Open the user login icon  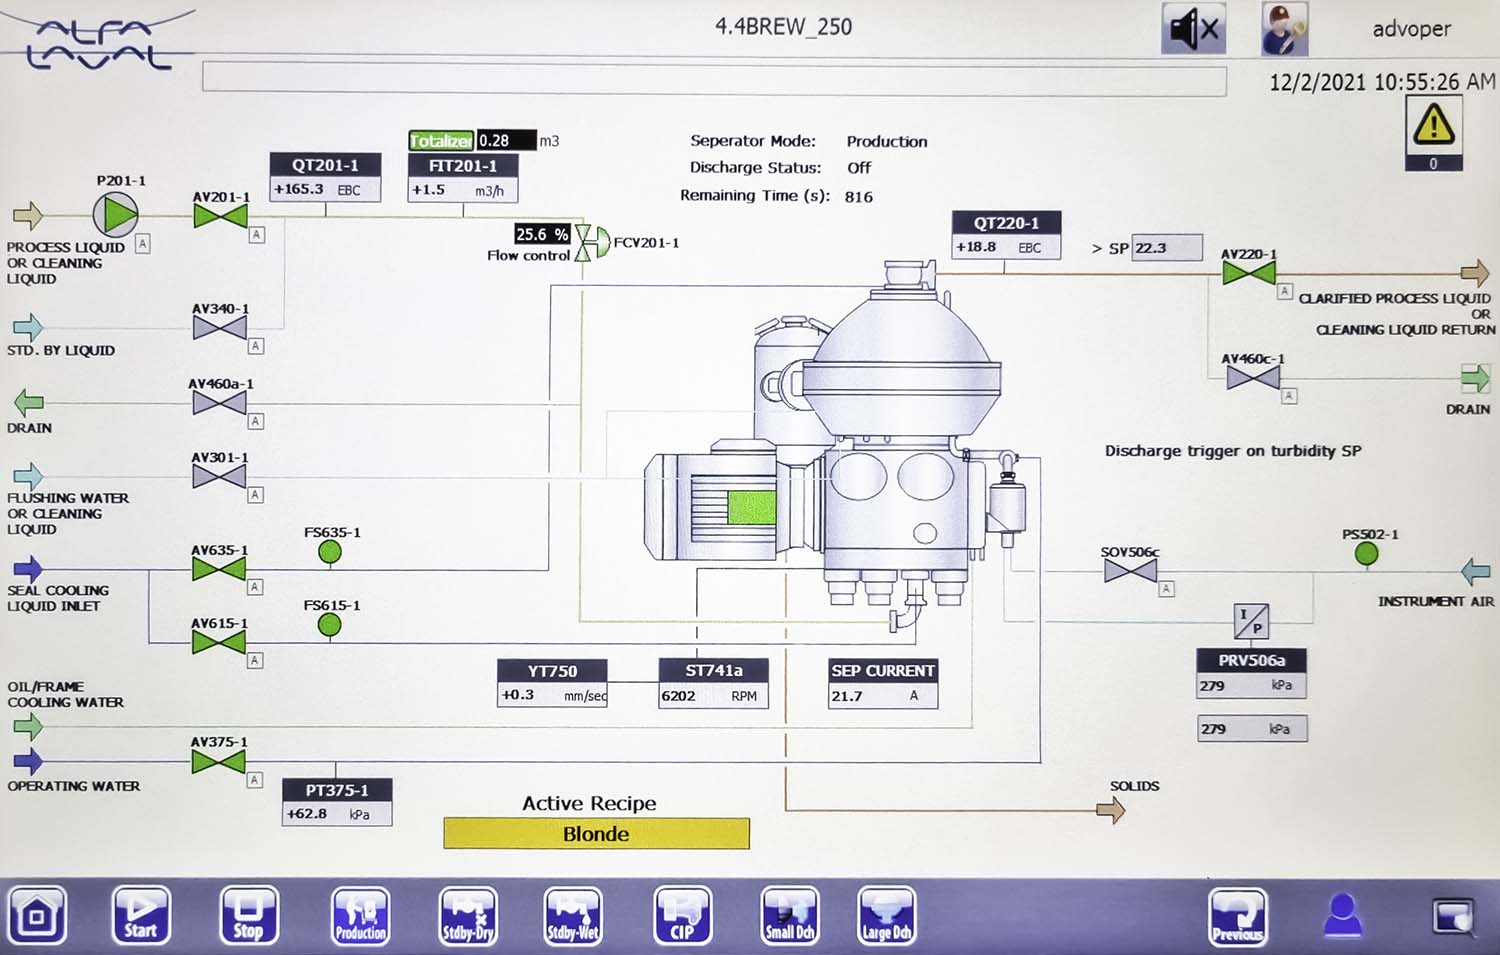click(1342, 915)
